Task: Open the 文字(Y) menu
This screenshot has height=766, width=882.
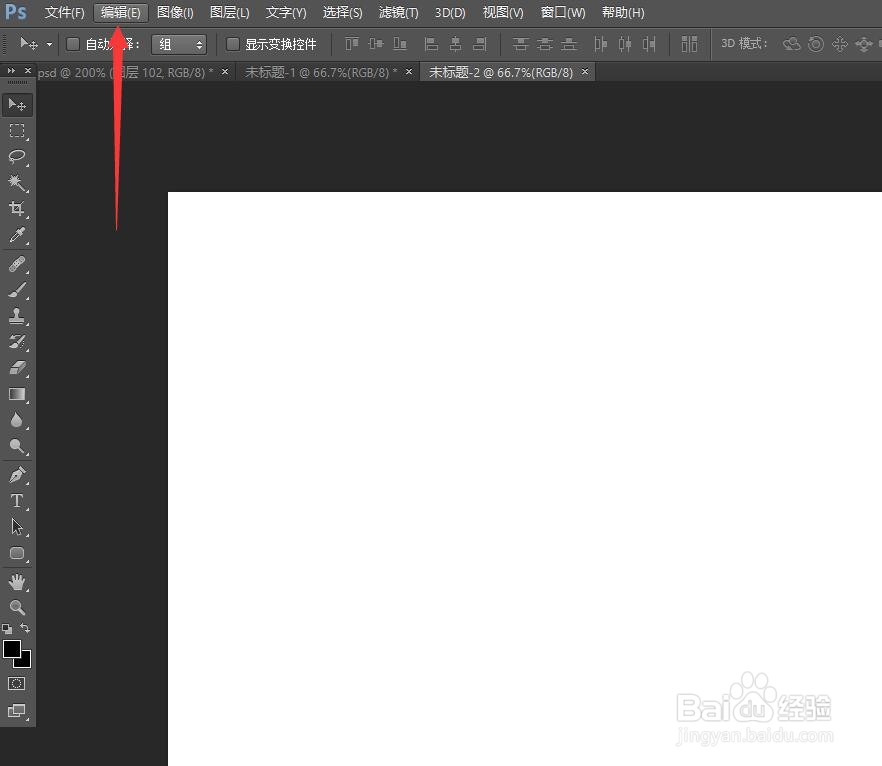Action: coord(286,12)
